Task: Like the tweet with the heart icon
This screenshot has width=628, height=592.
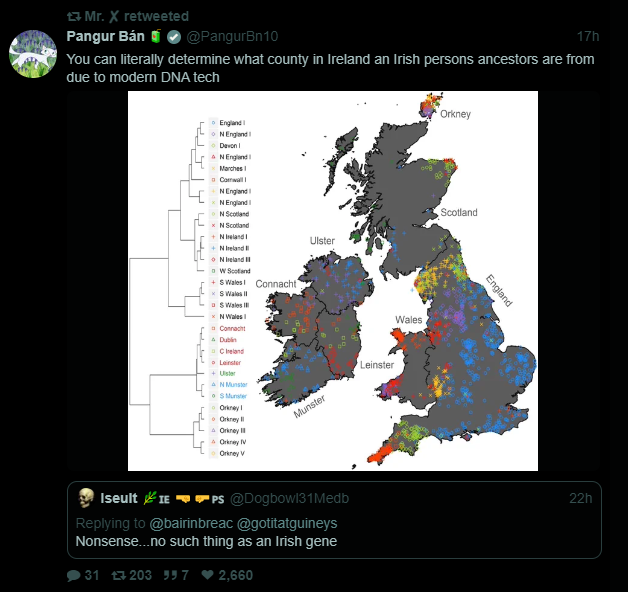Action: (207, 576)
